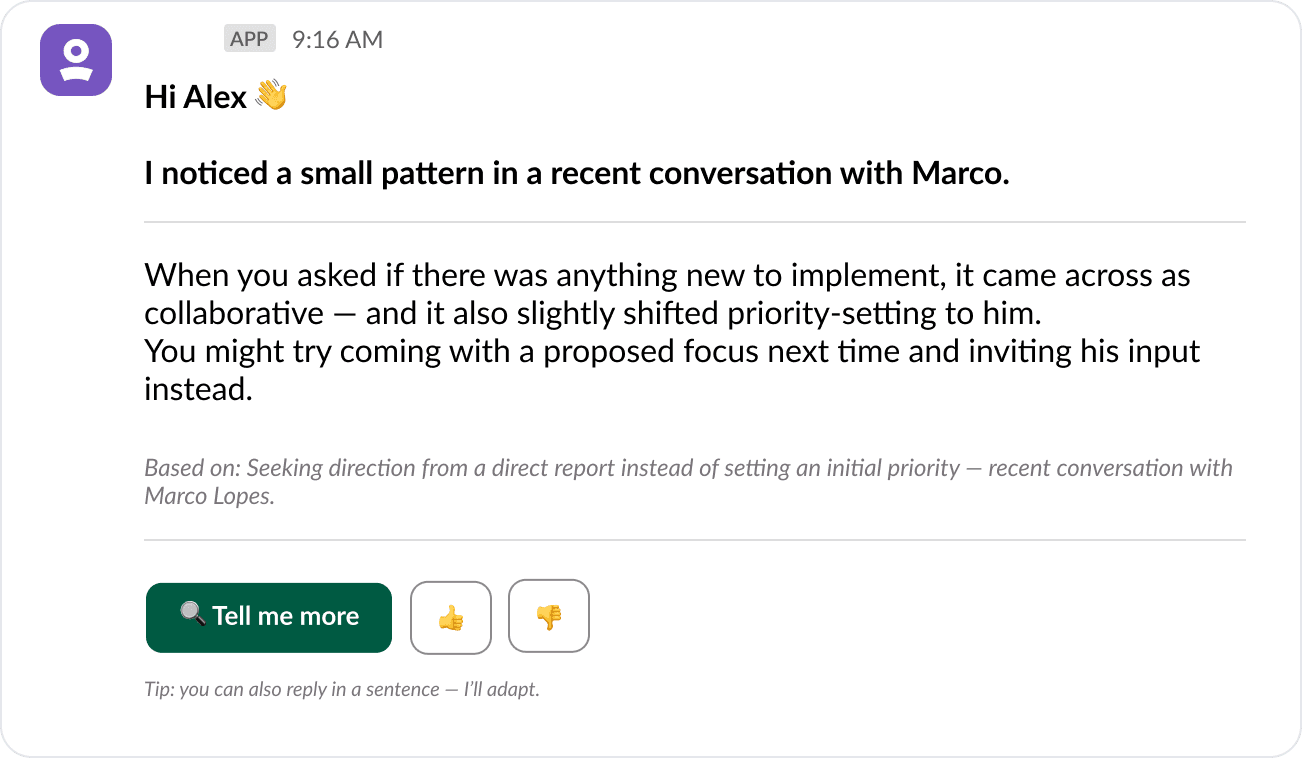The height and width of the screenshot is (758, 1302).
Task: Click the purple app avatar icon
Action: 75,60
